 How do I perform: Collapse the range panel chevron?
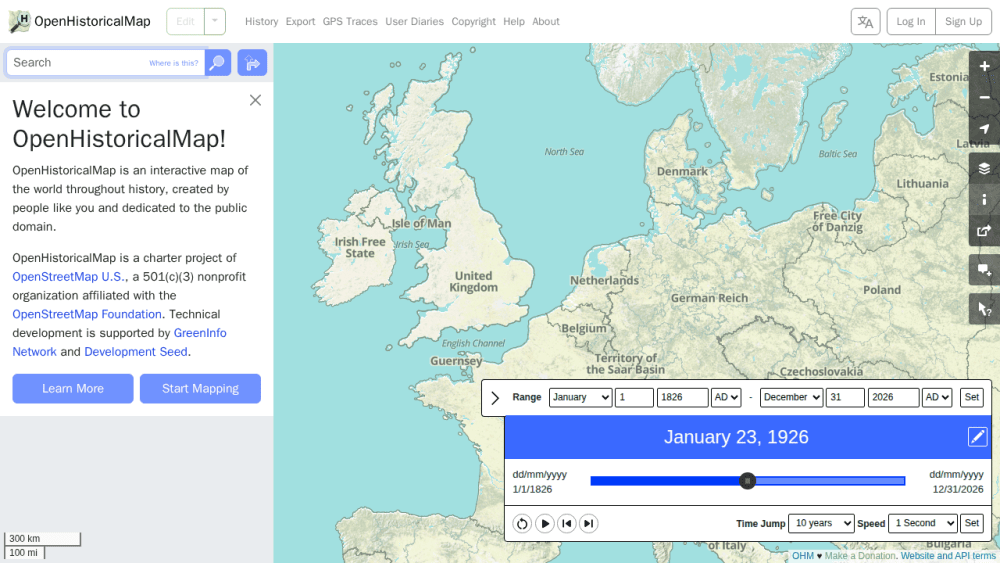click(495, 398)
